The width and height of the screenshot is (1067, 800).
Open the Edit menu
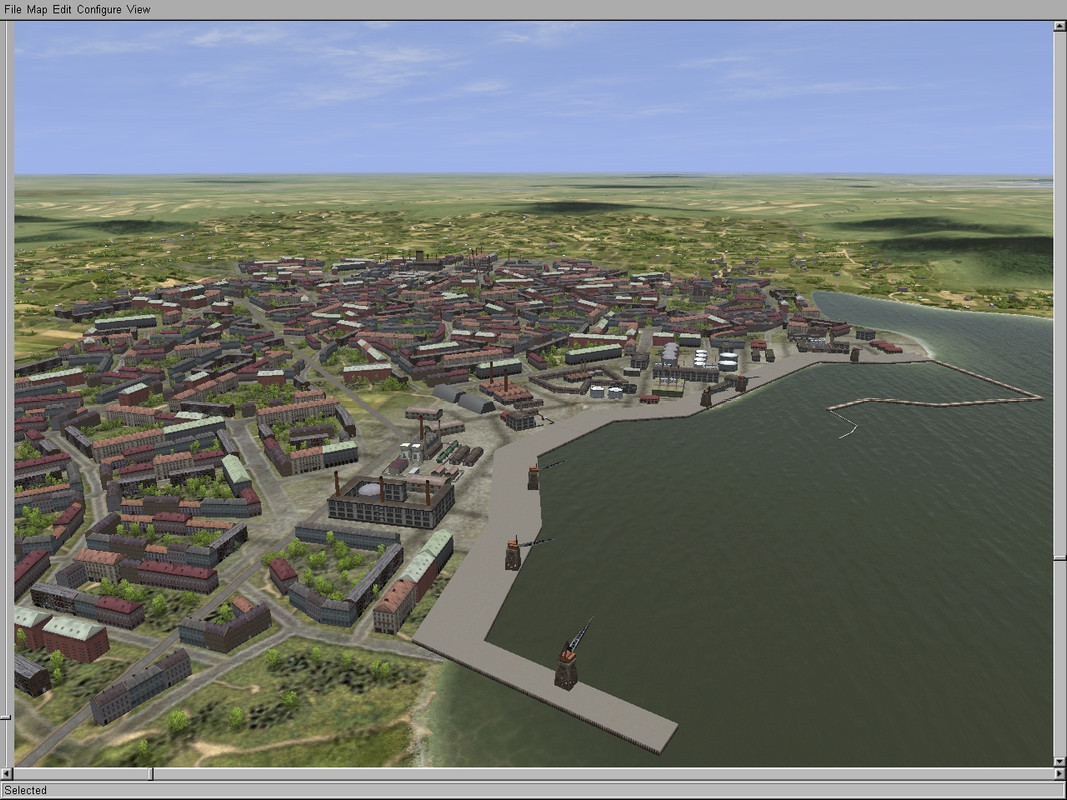tap(62, 10)
